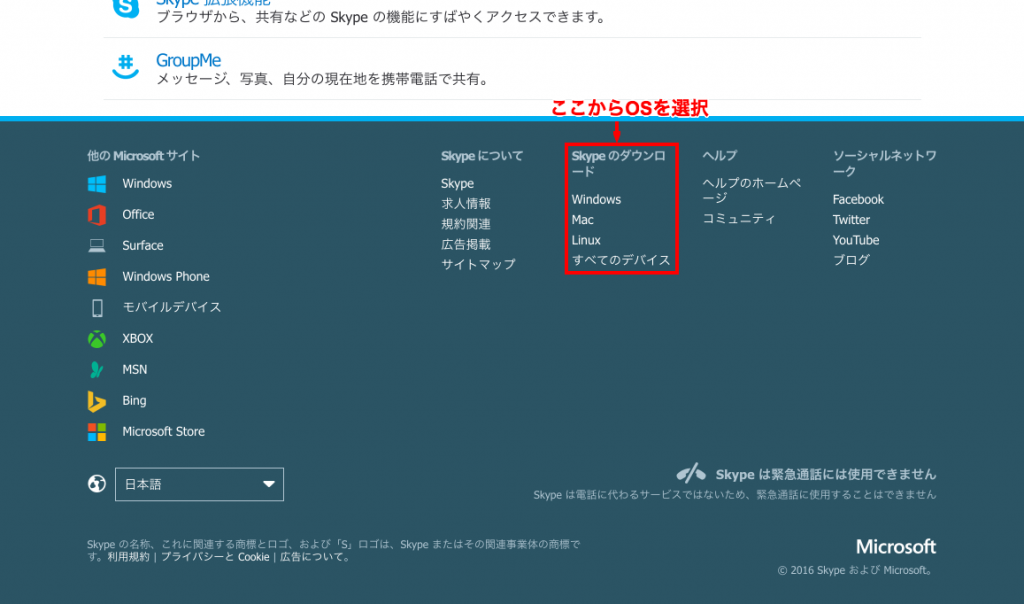The height and width of the screenshot is (604, 1024).
Task: Click the © 2016 Skype copyright text
Action: pyautogui.click(x=857, y=570)
